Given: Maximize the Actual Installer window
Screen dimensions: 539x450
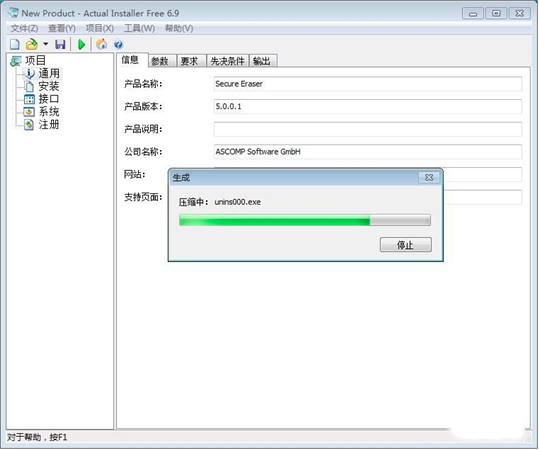Looking at the screenshot, I should 496,14.
